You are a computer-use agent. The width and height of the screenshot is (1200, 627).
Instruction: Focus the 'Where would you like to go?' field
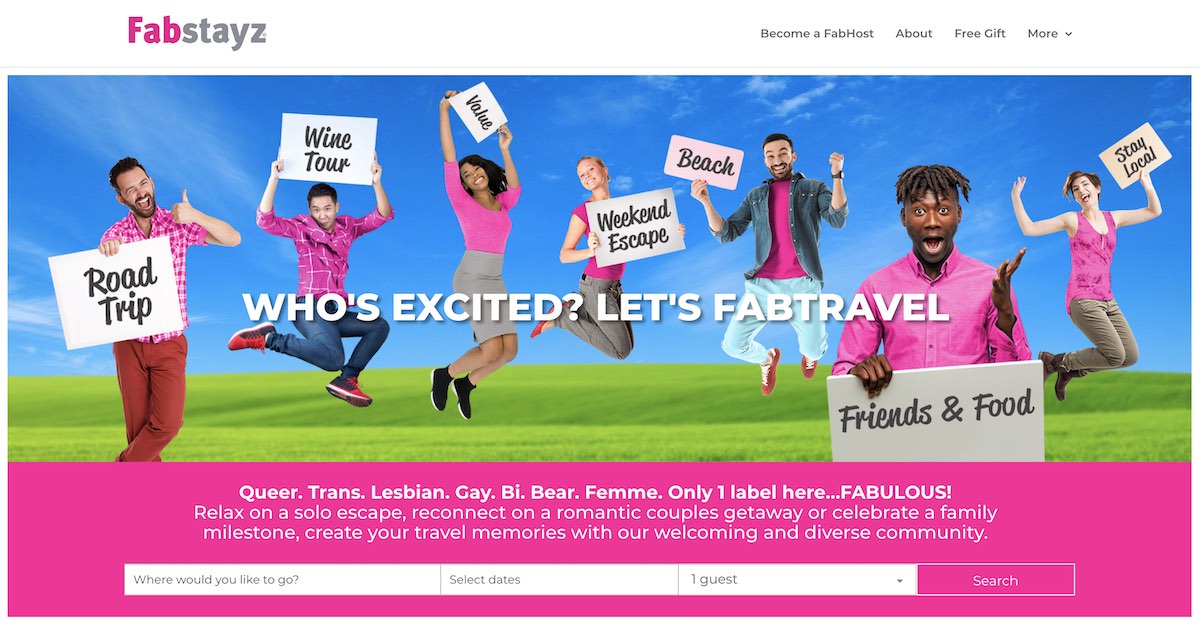[x=282, y=579]
